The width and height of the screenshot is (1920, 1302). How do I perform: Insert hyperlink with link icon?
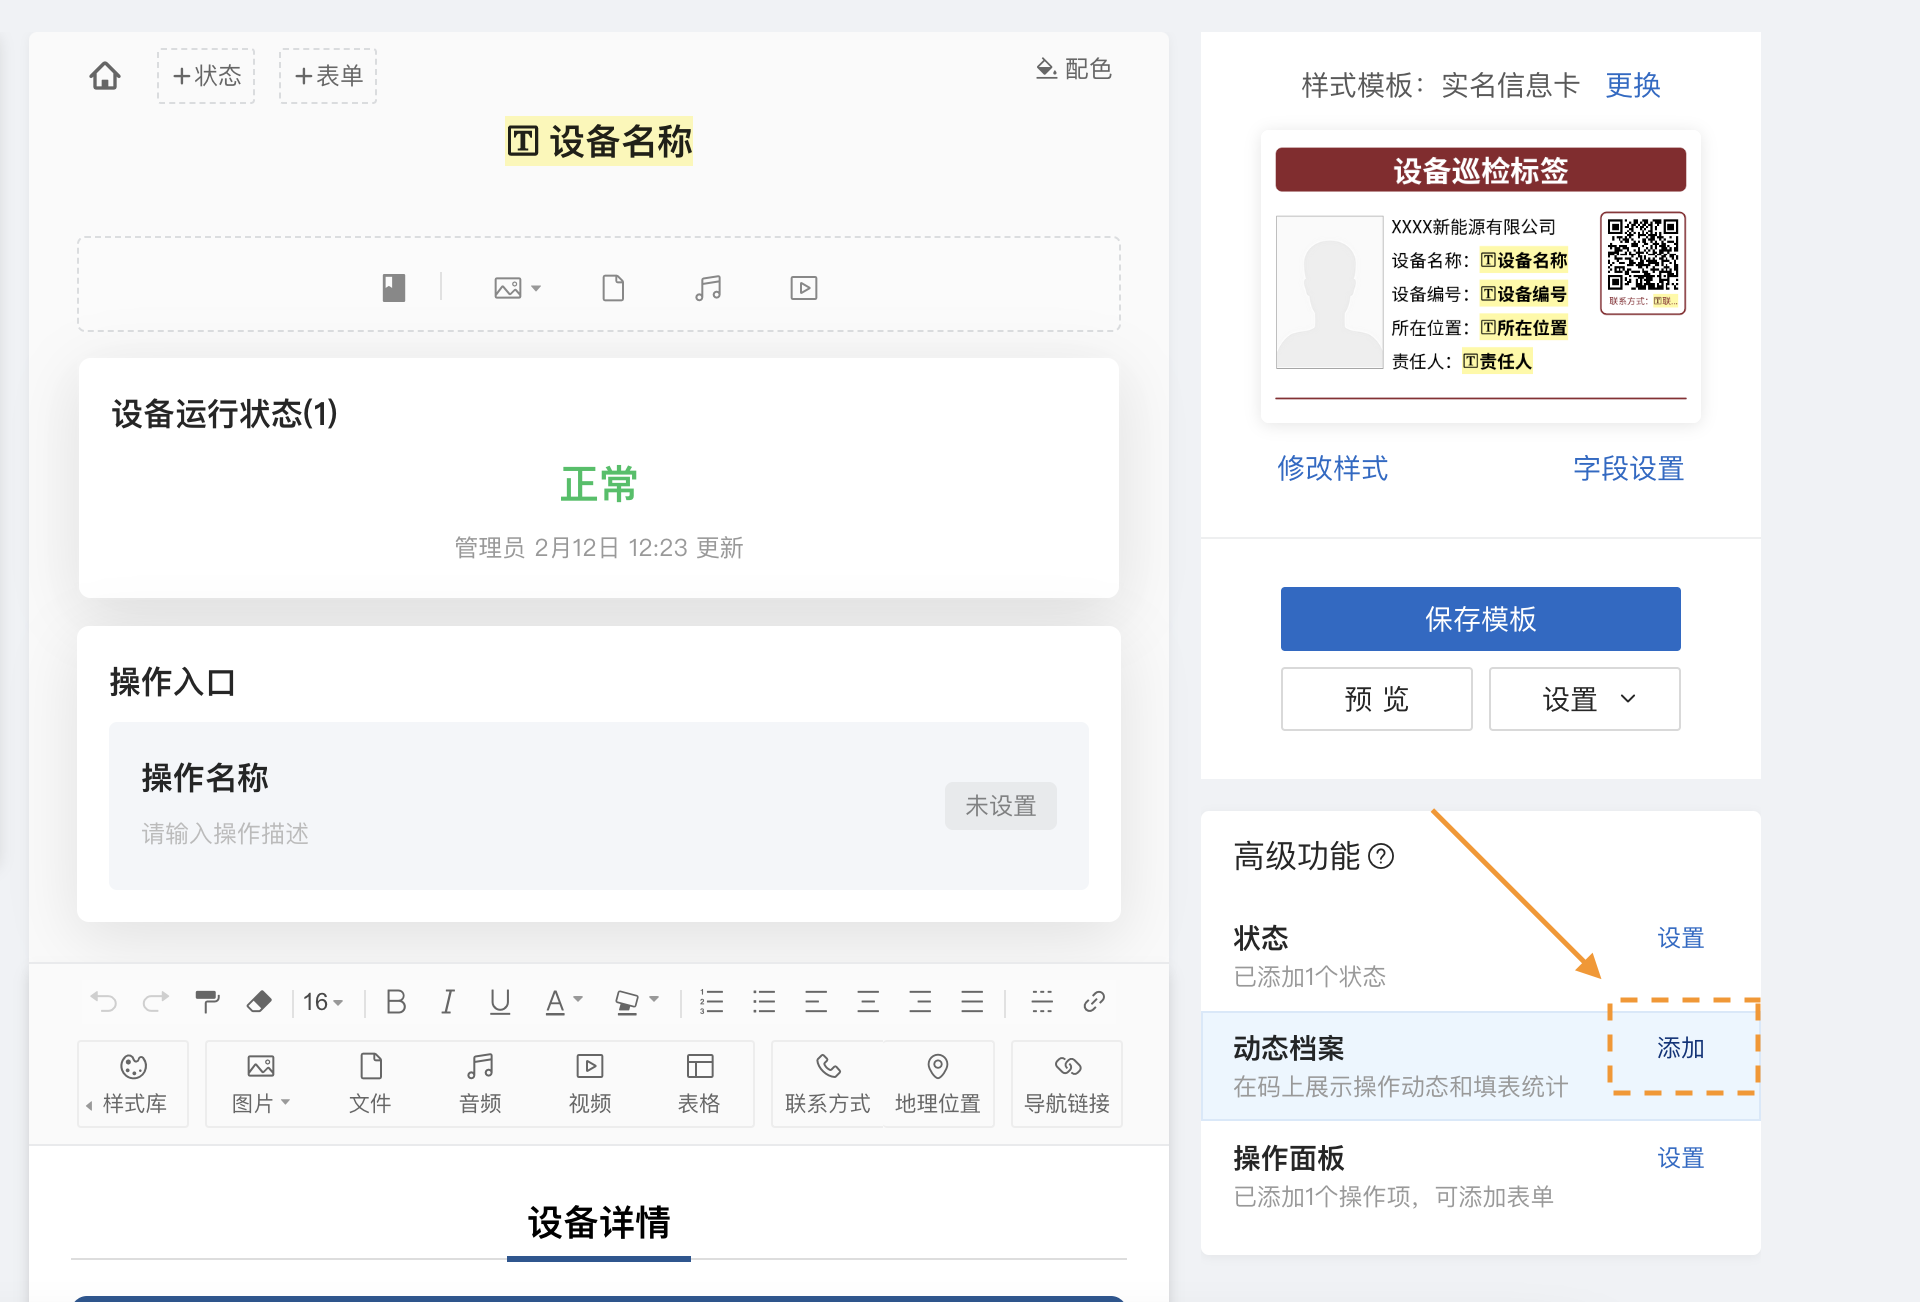click(1094, 1001)
